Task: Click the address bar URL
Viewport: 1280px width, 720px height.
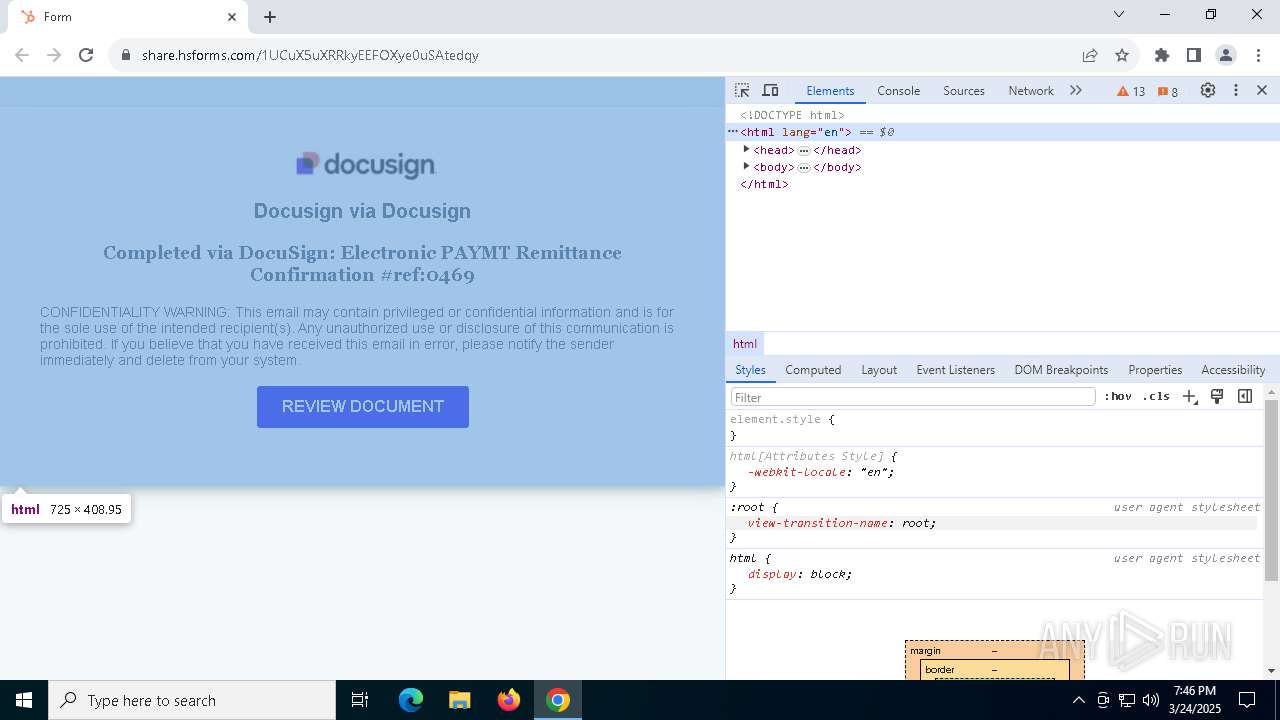Action: click(x=310, y=55)
